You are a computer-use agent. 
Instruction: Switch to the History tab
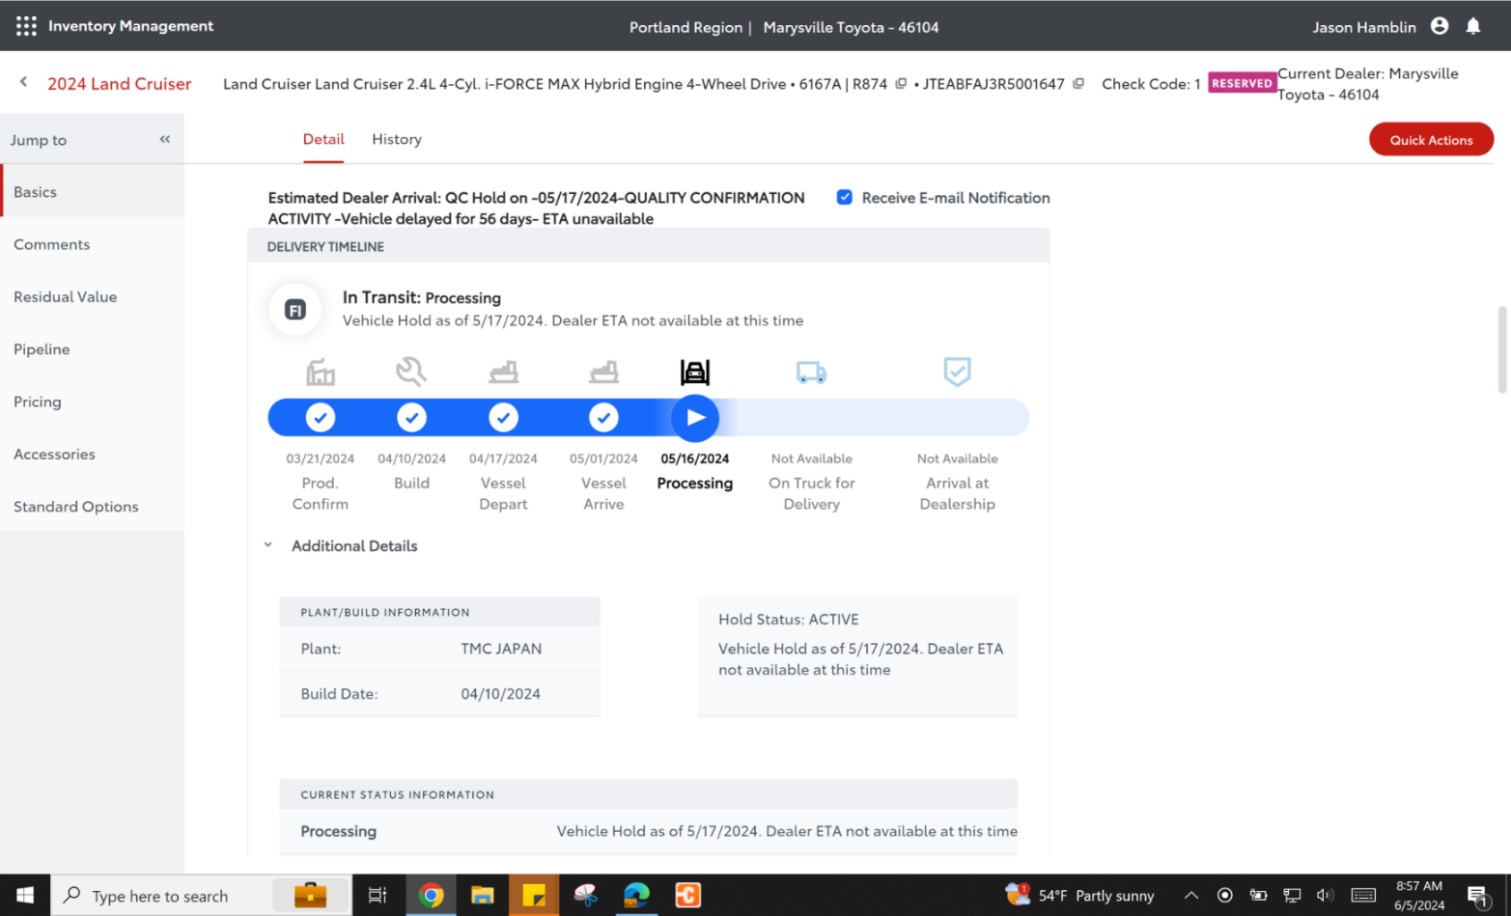pyautogui.click(x=396, y=139)
